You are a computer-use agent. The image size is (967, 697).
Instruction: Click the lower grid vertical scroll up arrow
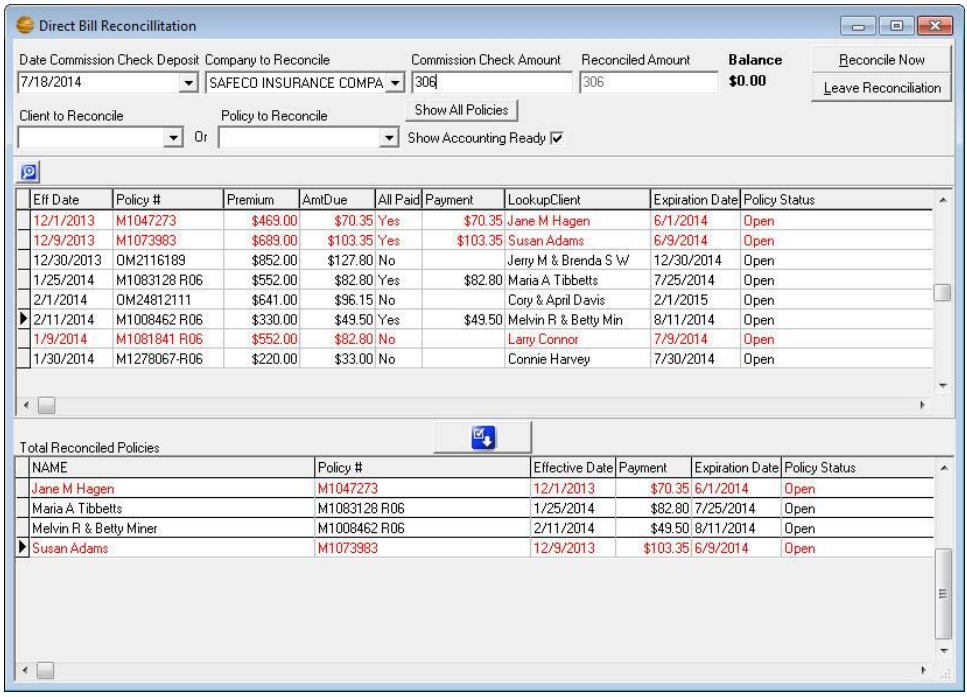944,468
